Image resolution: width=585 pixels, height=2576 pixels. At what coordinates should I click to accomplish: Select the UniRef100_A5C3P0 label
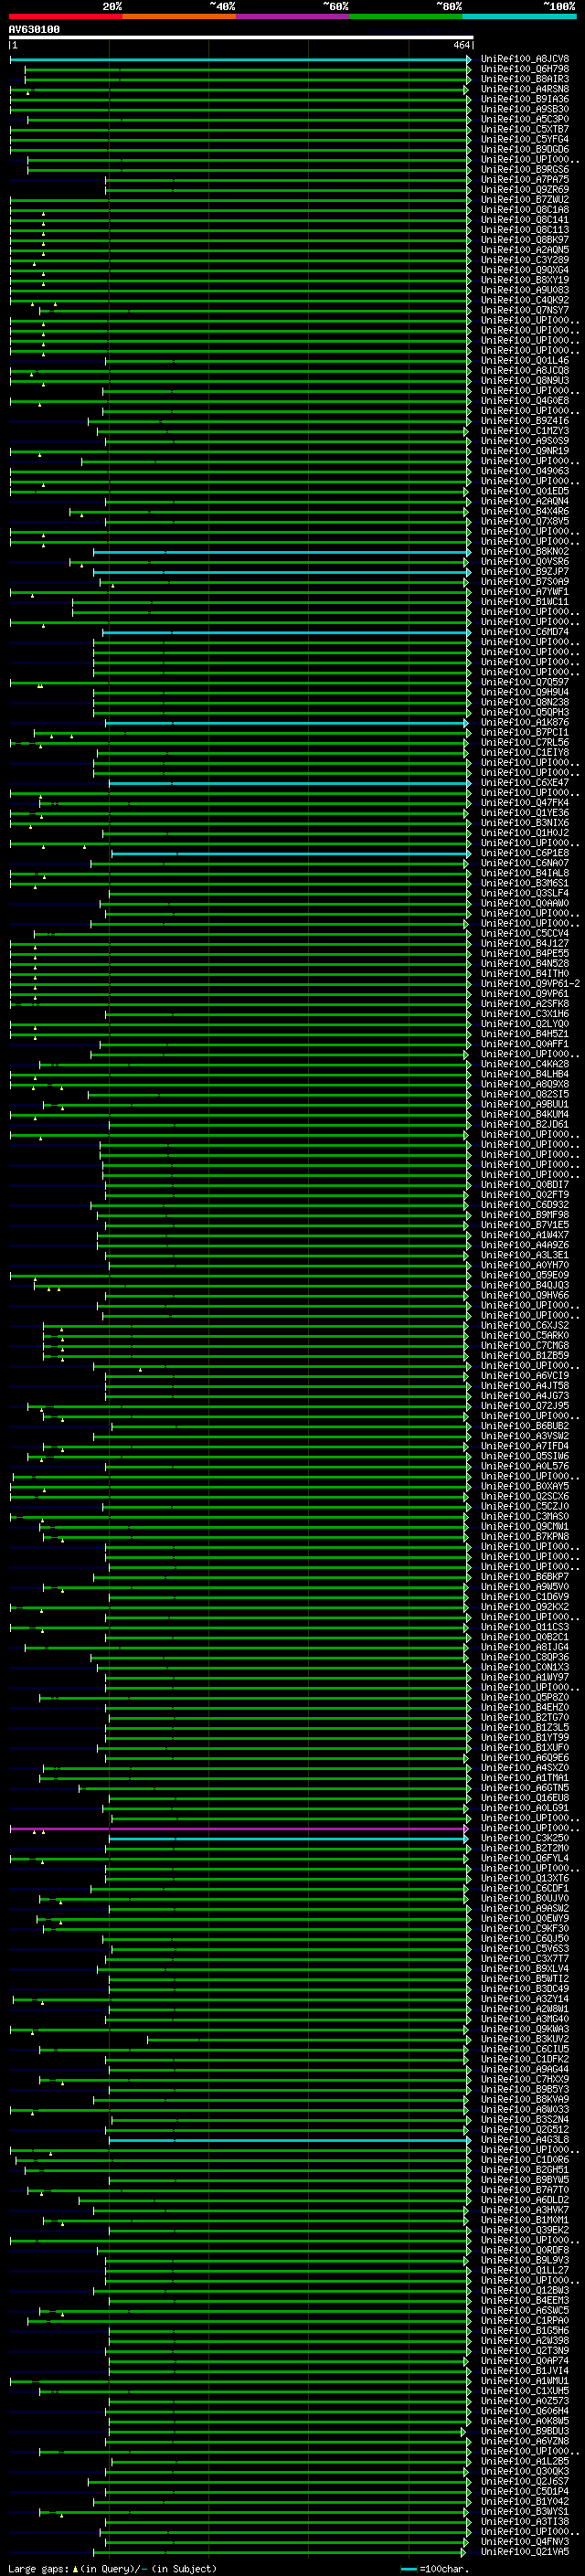coord(524,119)
